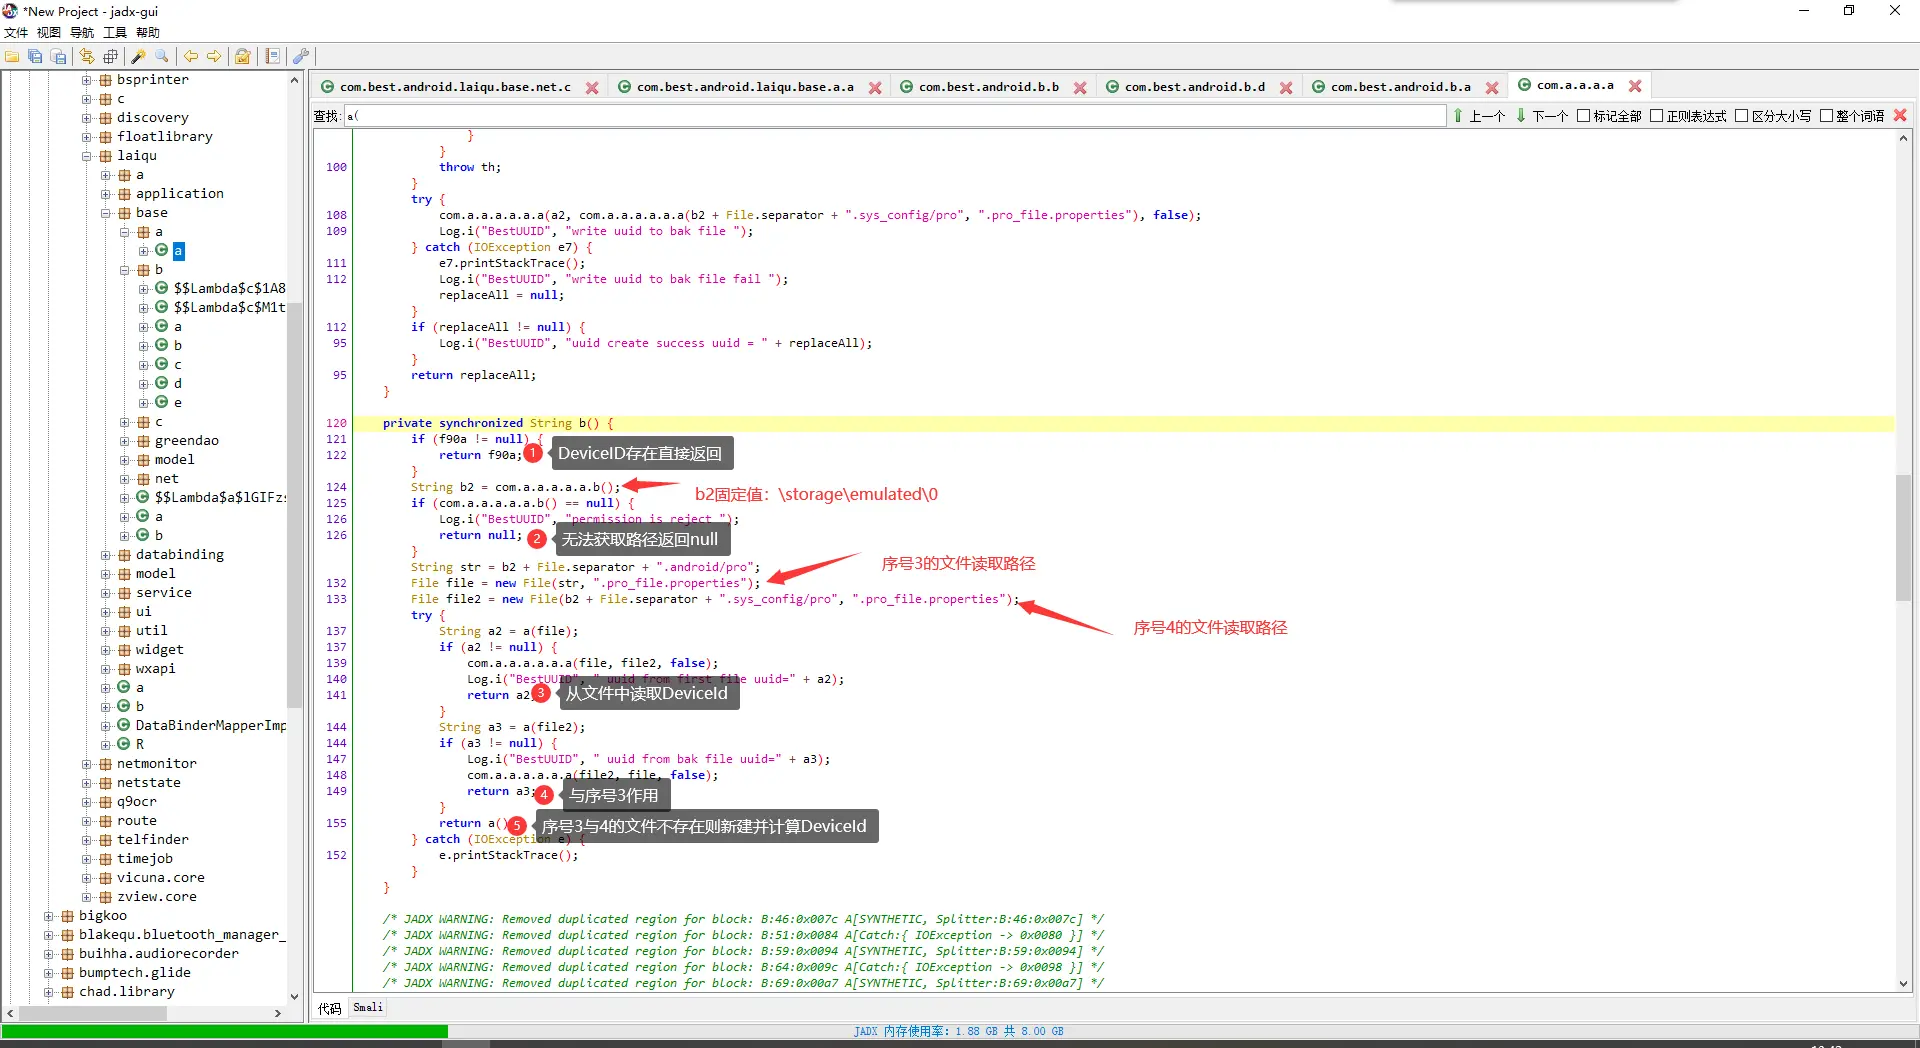Viewport: 1920px width, 1048px height.
Task: Close the com.a.a.a.a tab
Action: tap(1635, 86)
